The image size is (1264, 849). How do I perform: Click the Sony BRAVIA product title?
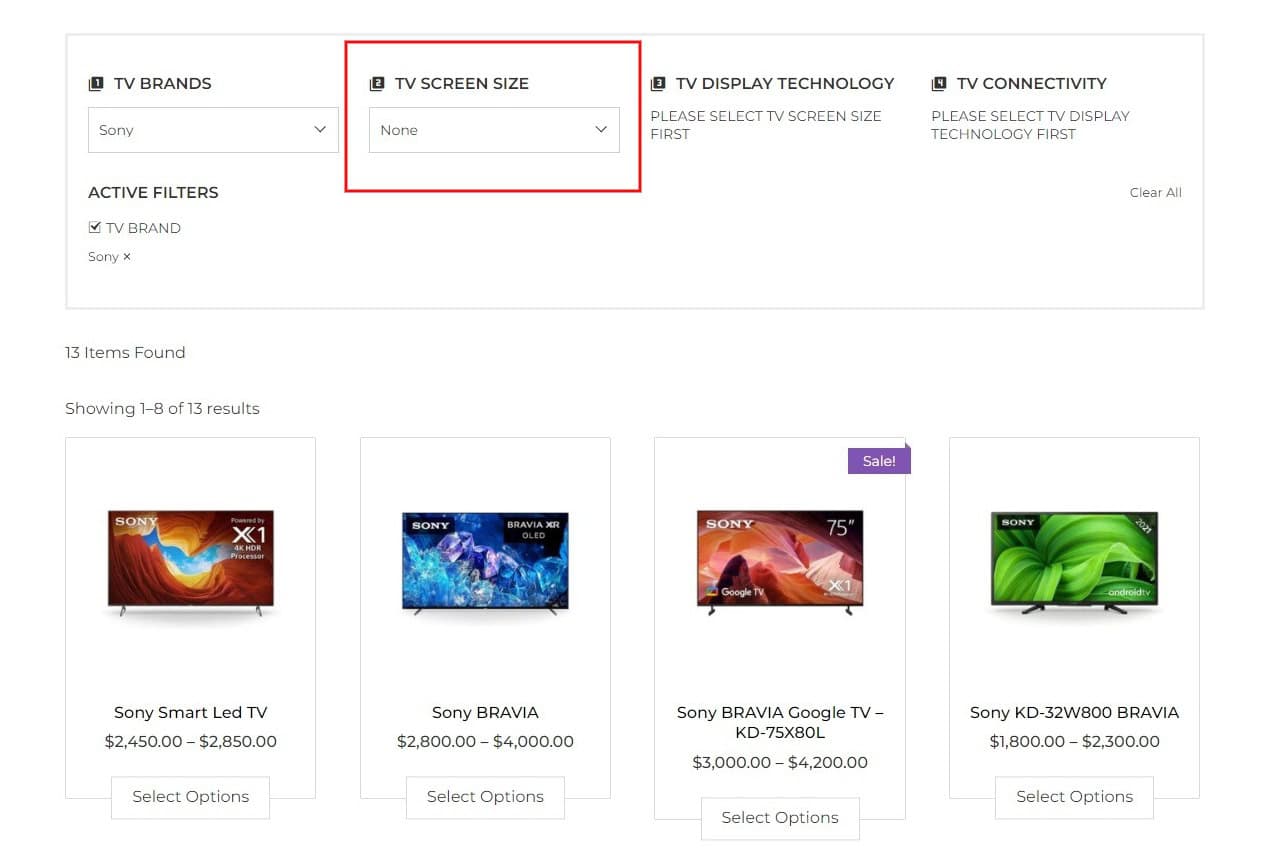pyautogui.click(x=485, y=713)
